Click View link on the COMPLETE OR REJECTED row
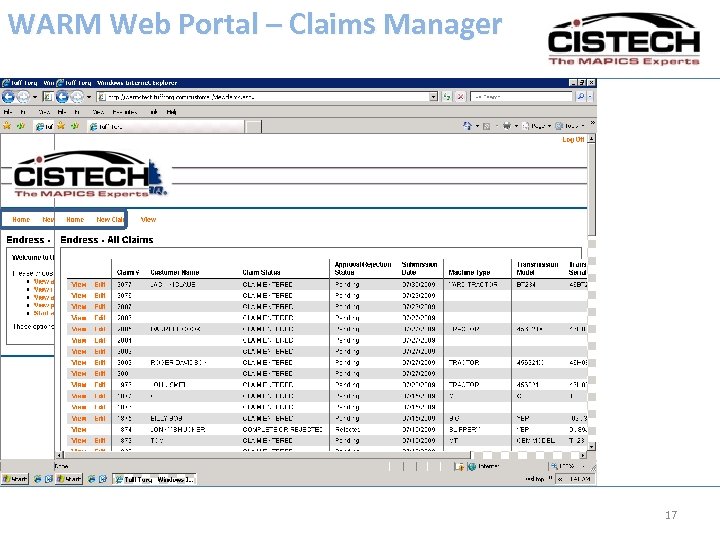 point(79,430)
